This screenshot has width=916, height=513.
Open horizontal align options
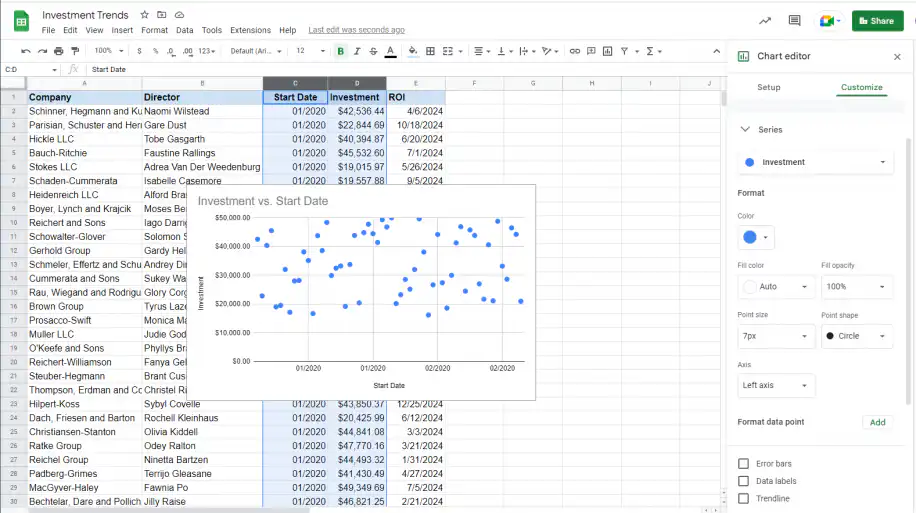tap(482, 51)
